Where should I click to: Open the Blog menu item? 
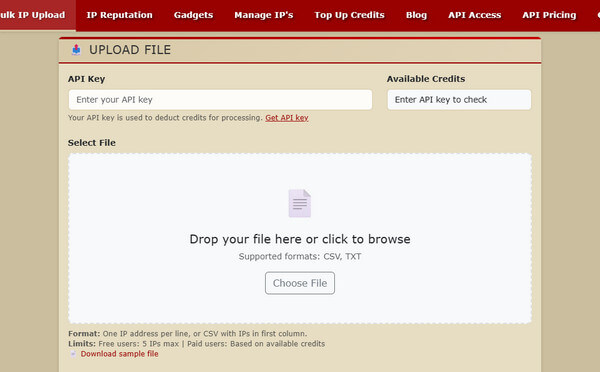pyautogui.click(x=416, y=15)
